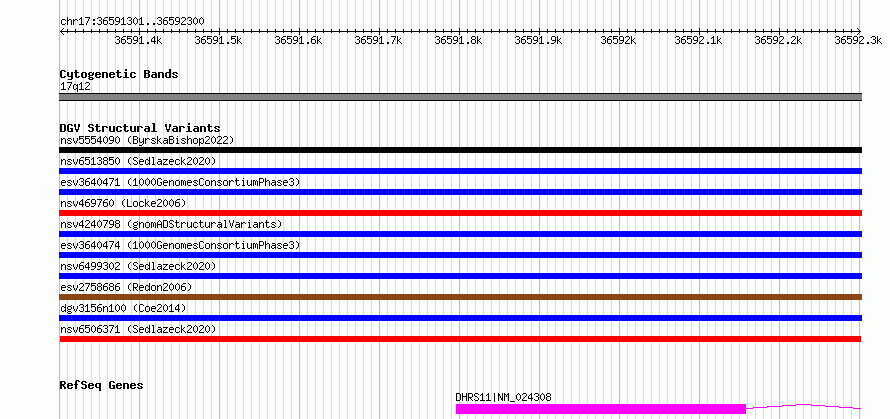Click the blue nsv6513850 variant bar

[460, 171]
